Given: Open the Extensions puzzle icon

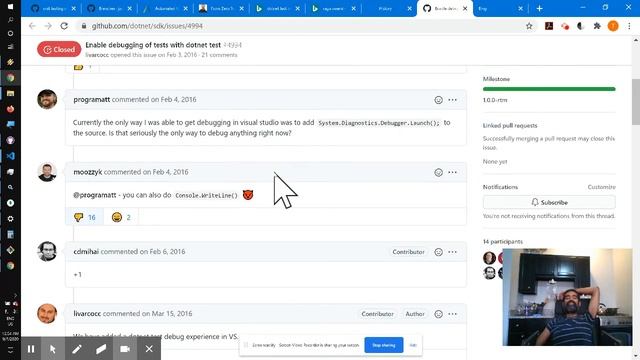Looking at the screenshot, I should (597, 26).
